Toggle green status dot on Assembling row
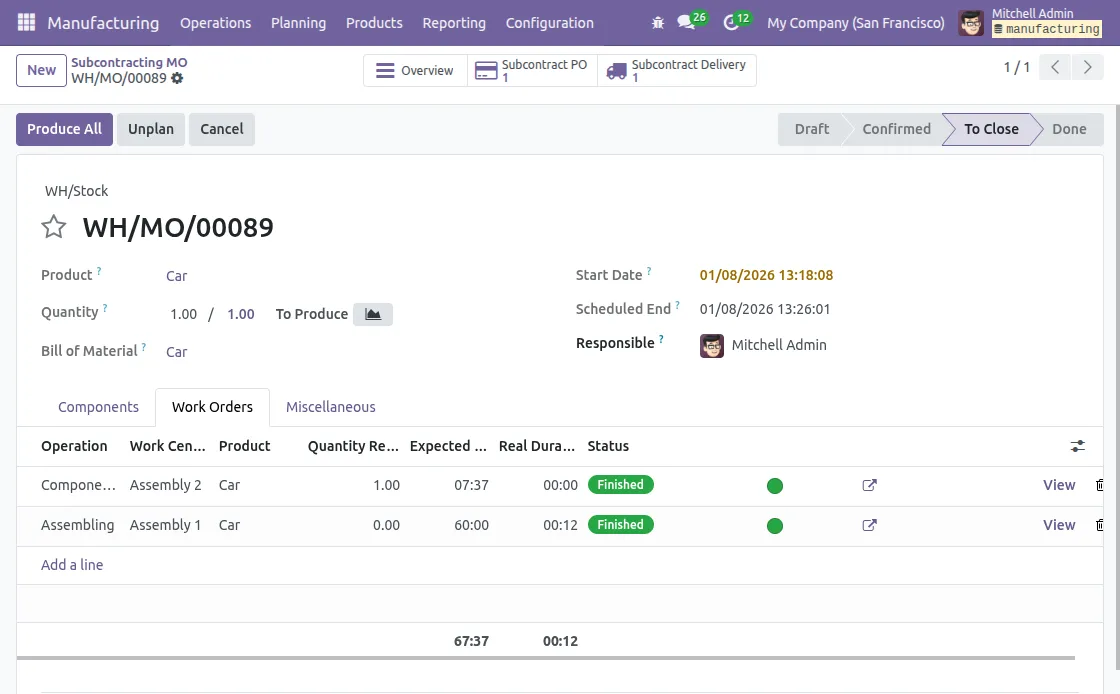1120x694 pixels. [x=774, y=526]
